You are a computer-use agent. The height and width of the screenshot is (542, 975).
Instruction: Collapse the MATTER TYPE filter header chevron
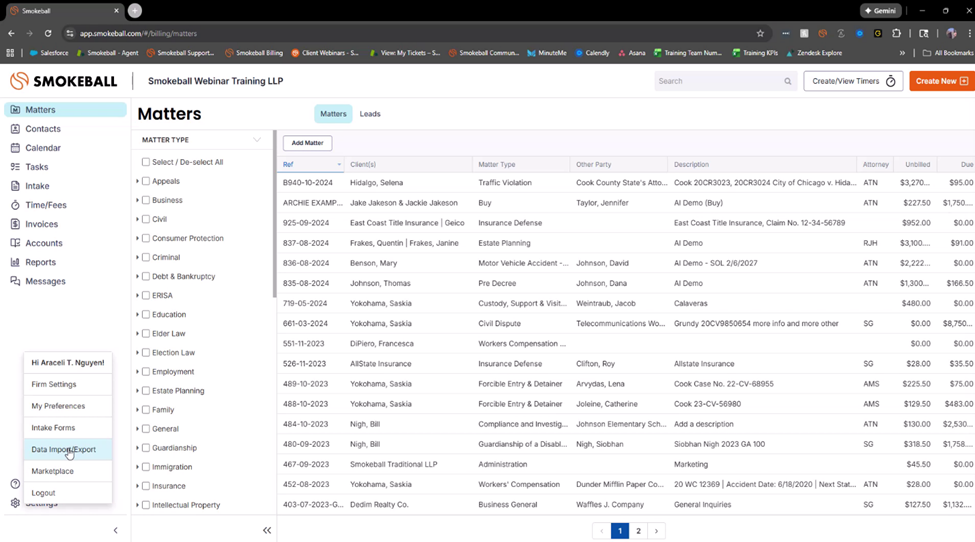[257, 140]
